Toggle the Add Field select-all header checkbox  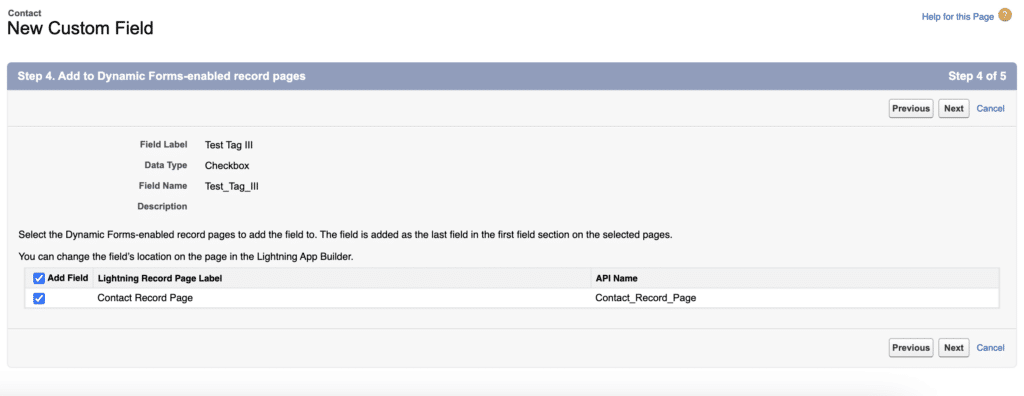(x=39, y=278)
